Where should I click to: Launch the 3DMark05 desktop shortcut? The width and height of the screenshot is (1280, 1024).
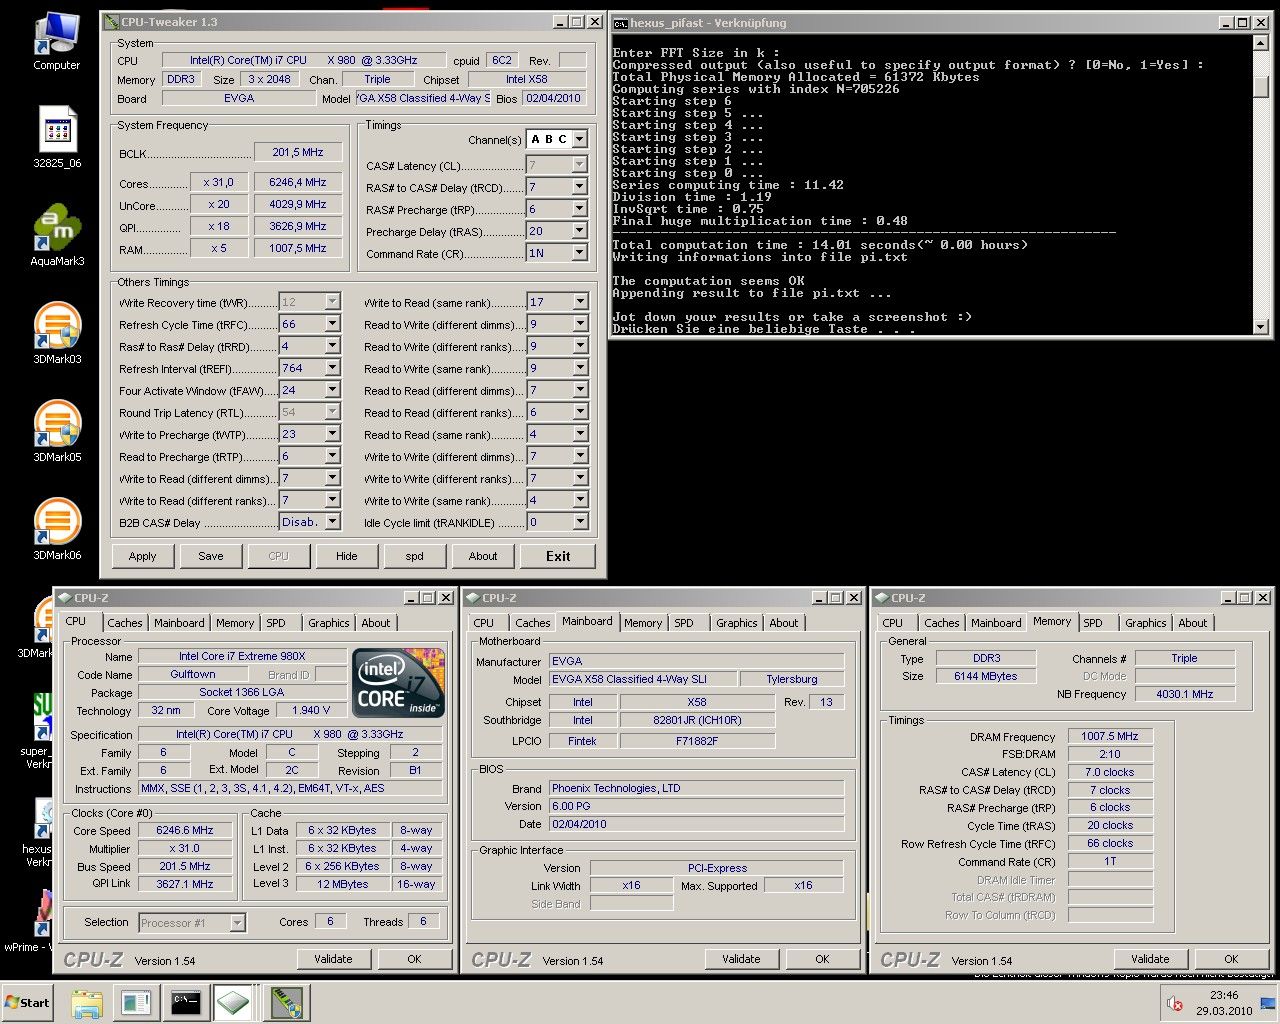(57, 431)
